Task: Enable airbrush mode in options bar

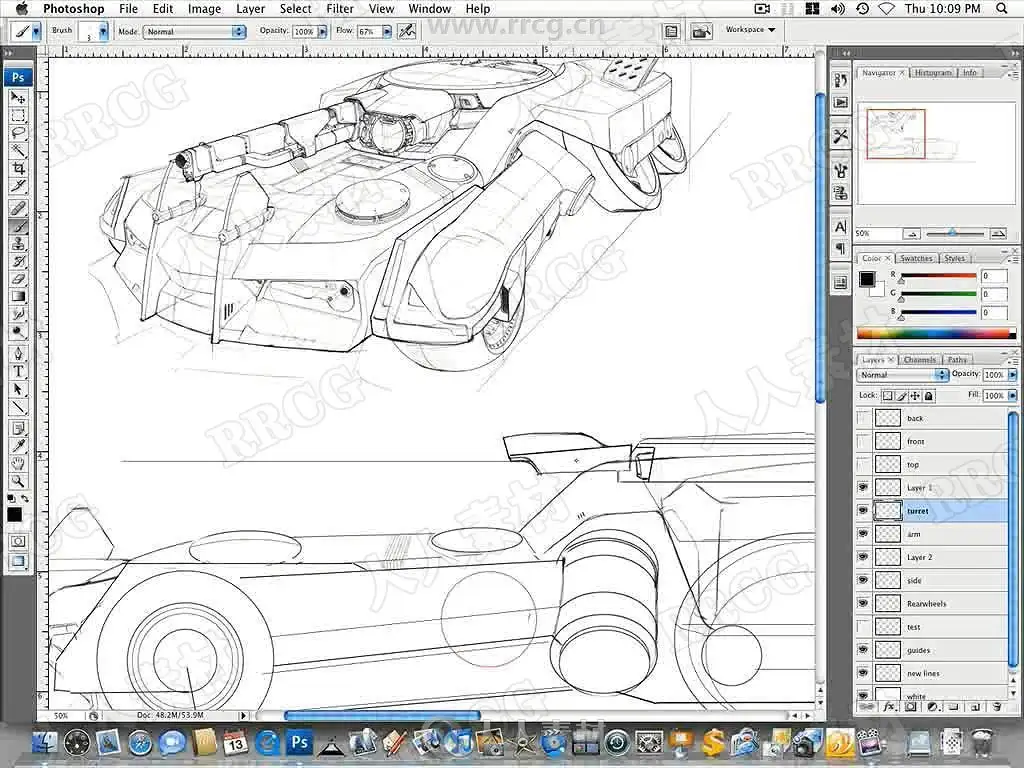Action: point(406,31)
